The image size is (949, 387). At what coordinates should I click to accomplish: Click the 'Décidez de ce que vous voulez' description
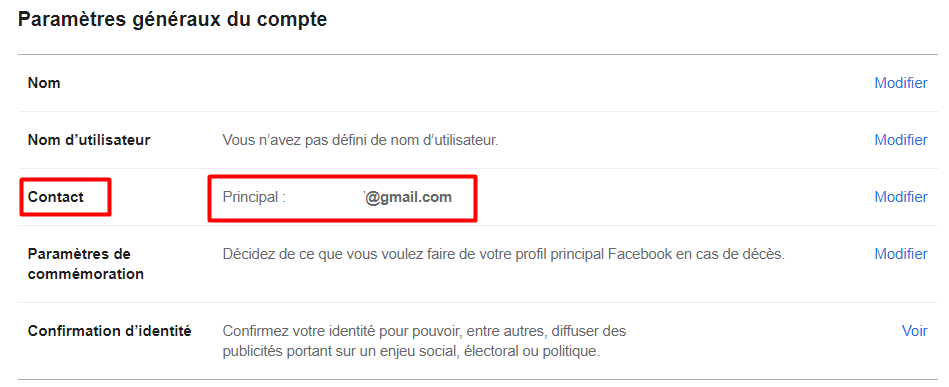pyautogui.click(x=504, y=254)
